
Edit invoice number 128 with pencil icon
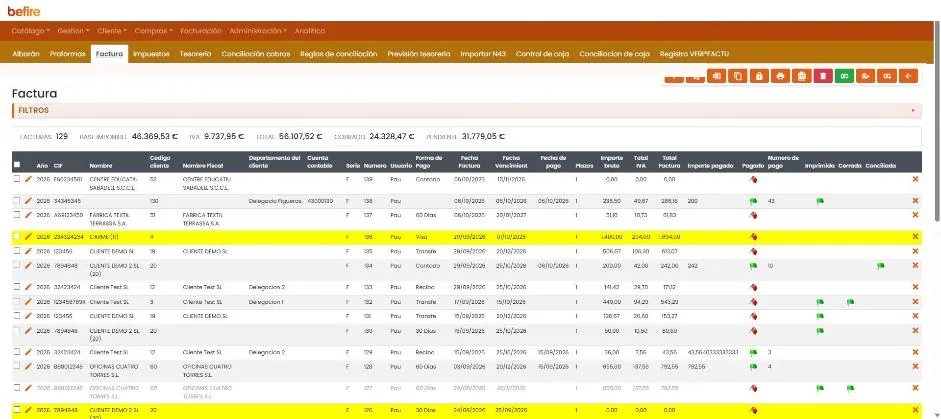pos(28,366)
